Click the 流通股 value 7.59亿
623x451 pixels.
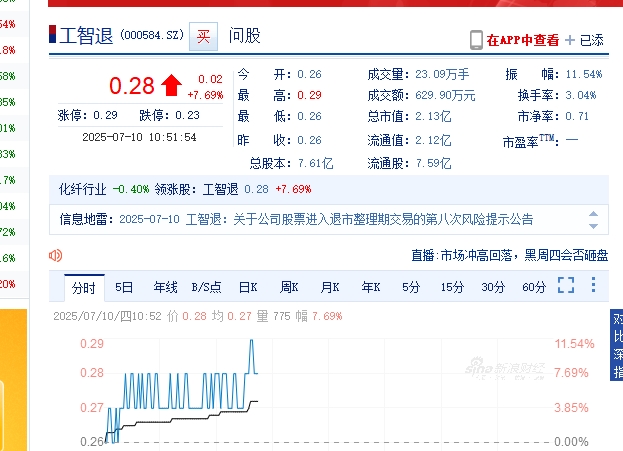(433, 163)
